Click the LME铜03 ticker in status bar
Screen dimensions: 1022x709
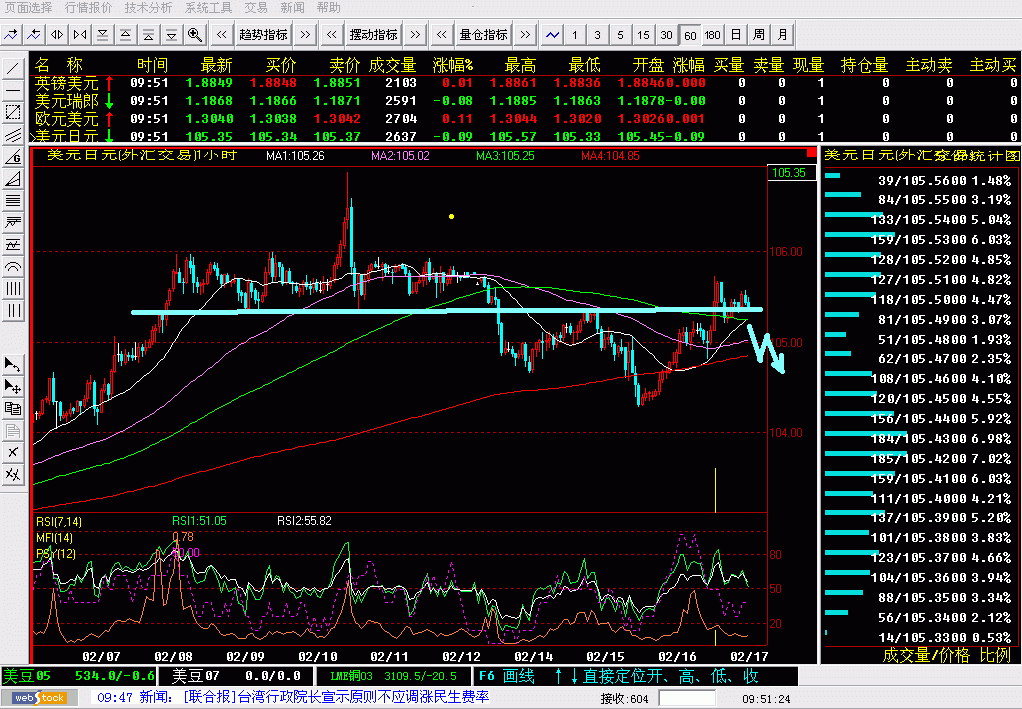click(x=394, y=676)
